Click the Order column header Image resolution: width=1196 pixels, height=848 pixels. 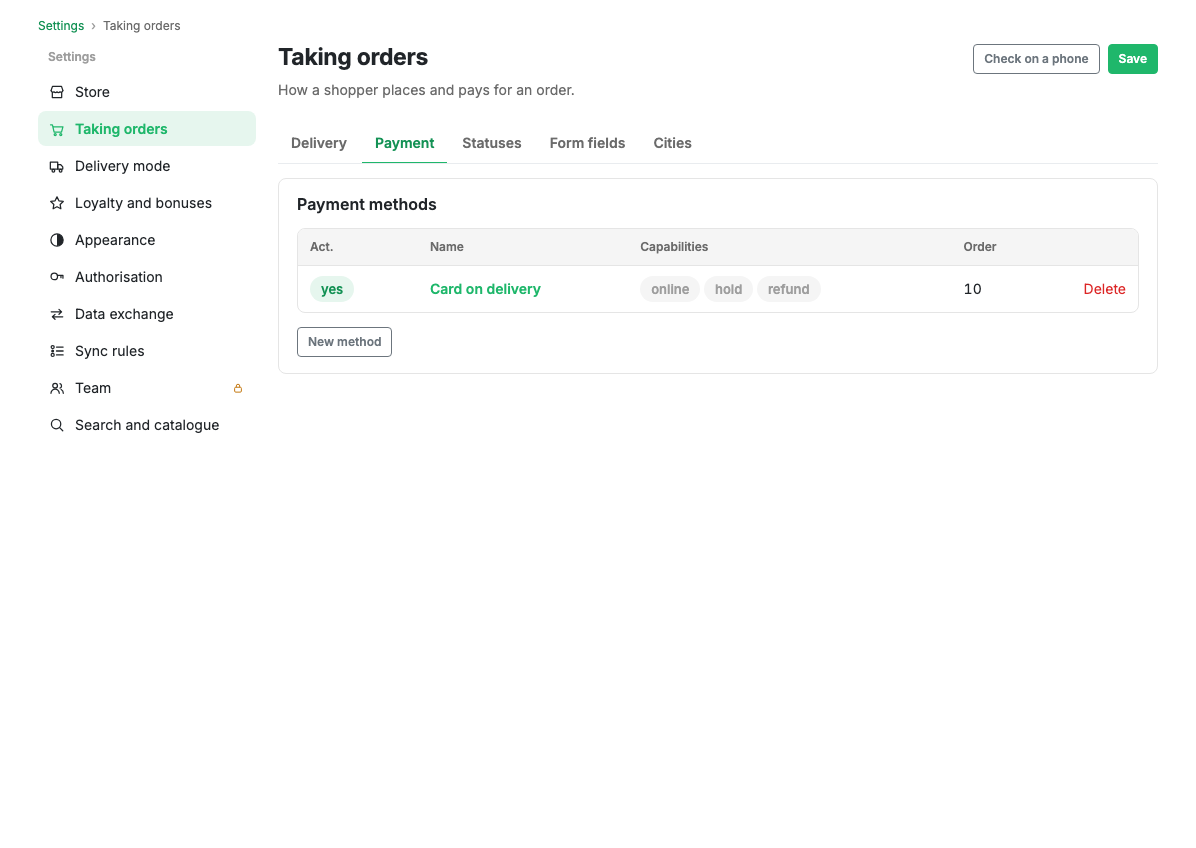tap(980, 247)
